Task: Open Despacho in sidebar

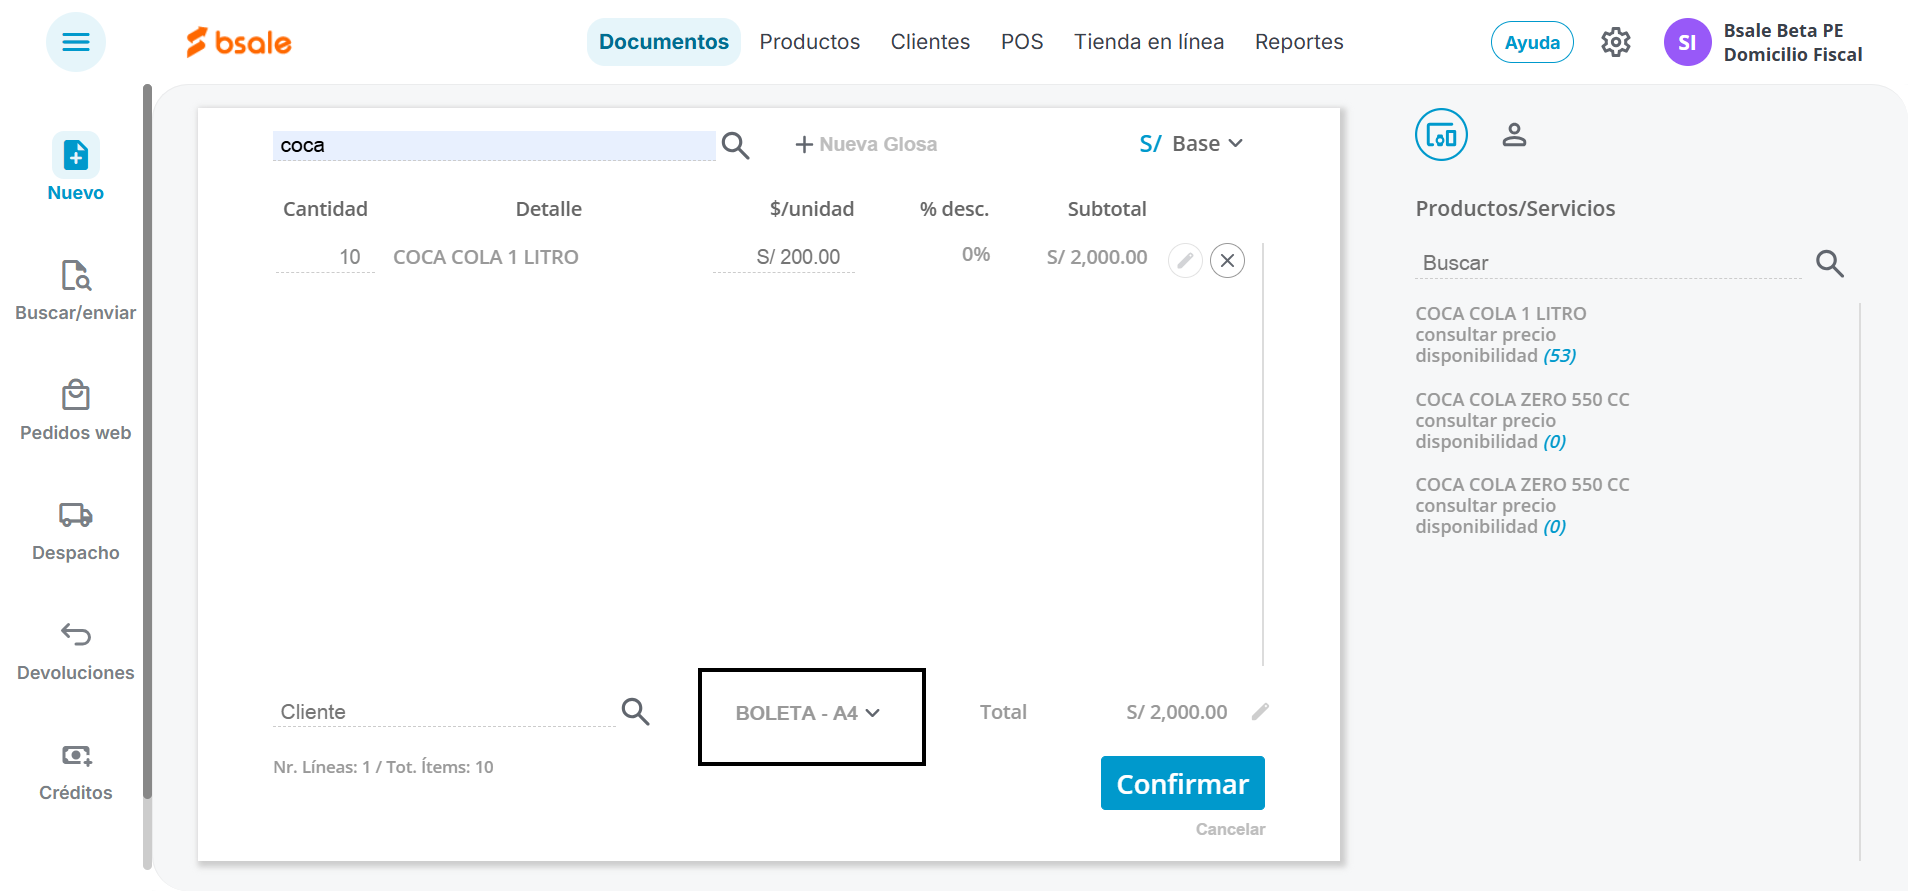Action: click(76, 530)
